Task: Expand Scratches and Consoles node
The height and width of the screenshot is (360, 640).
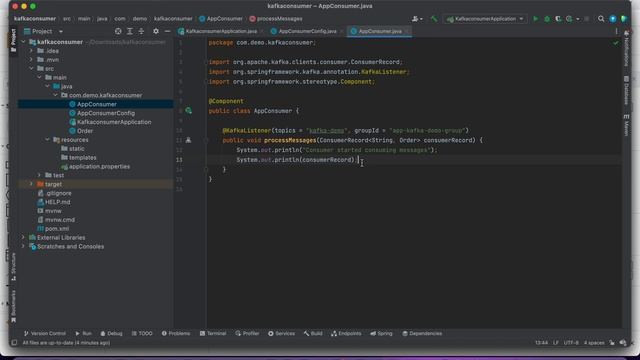Action: (x=23, y=247)
